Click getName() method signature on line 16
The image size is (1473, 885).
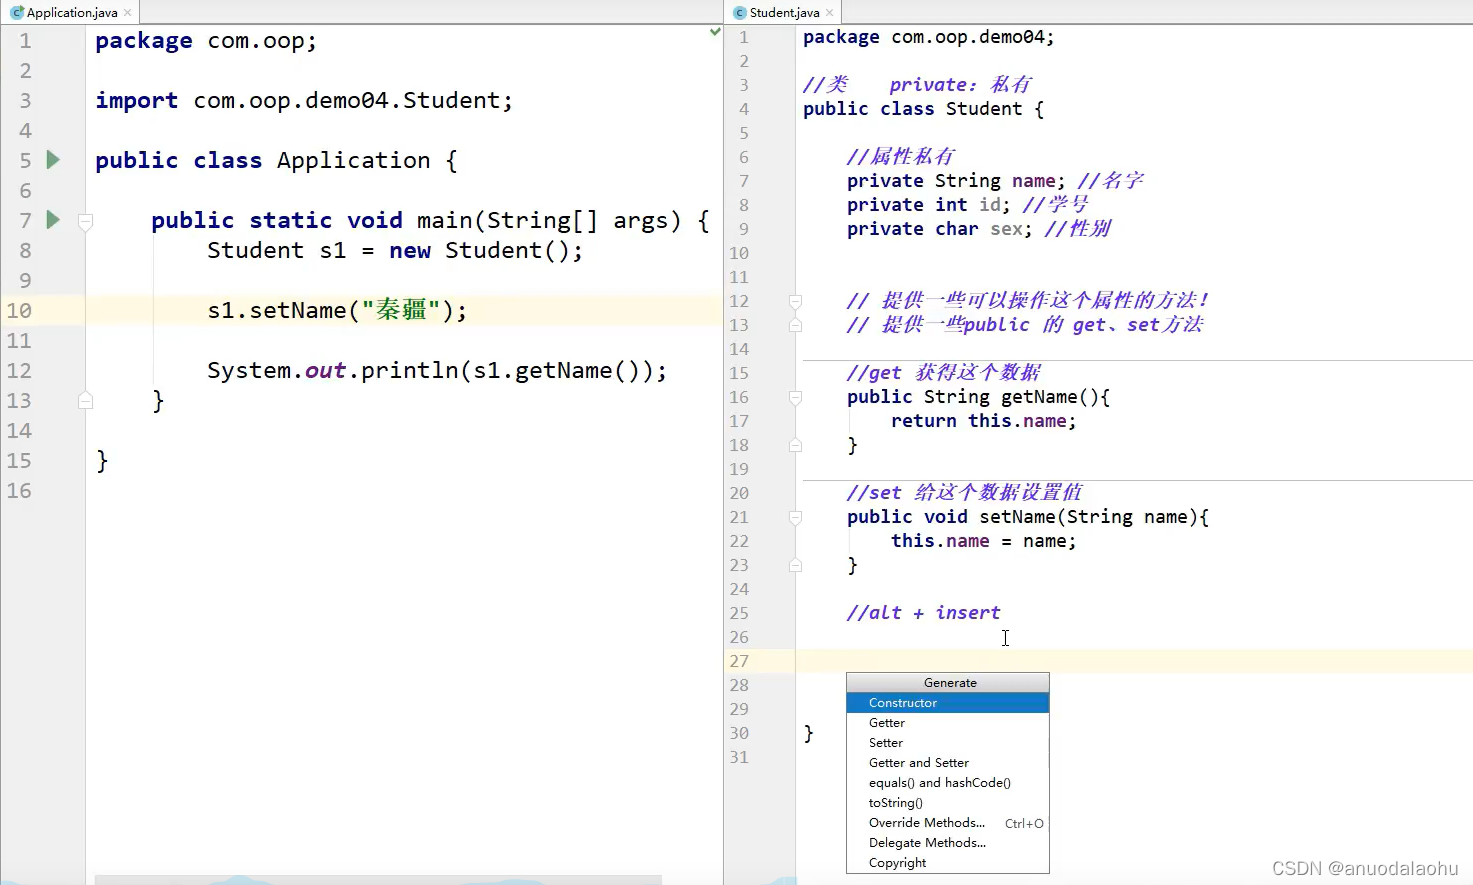(978, 397)
